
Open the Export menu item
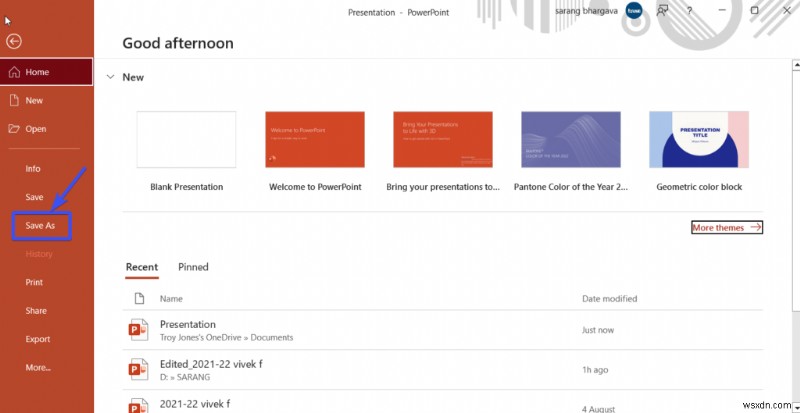pos(38,339)
